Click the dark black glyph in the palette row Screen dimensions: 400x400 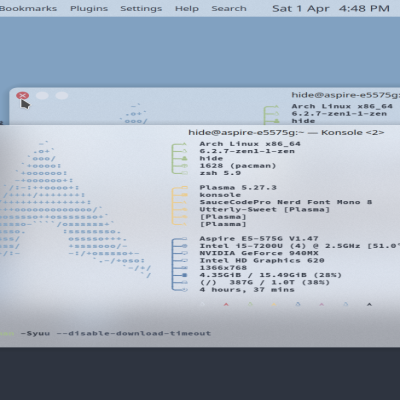point(369,304)
